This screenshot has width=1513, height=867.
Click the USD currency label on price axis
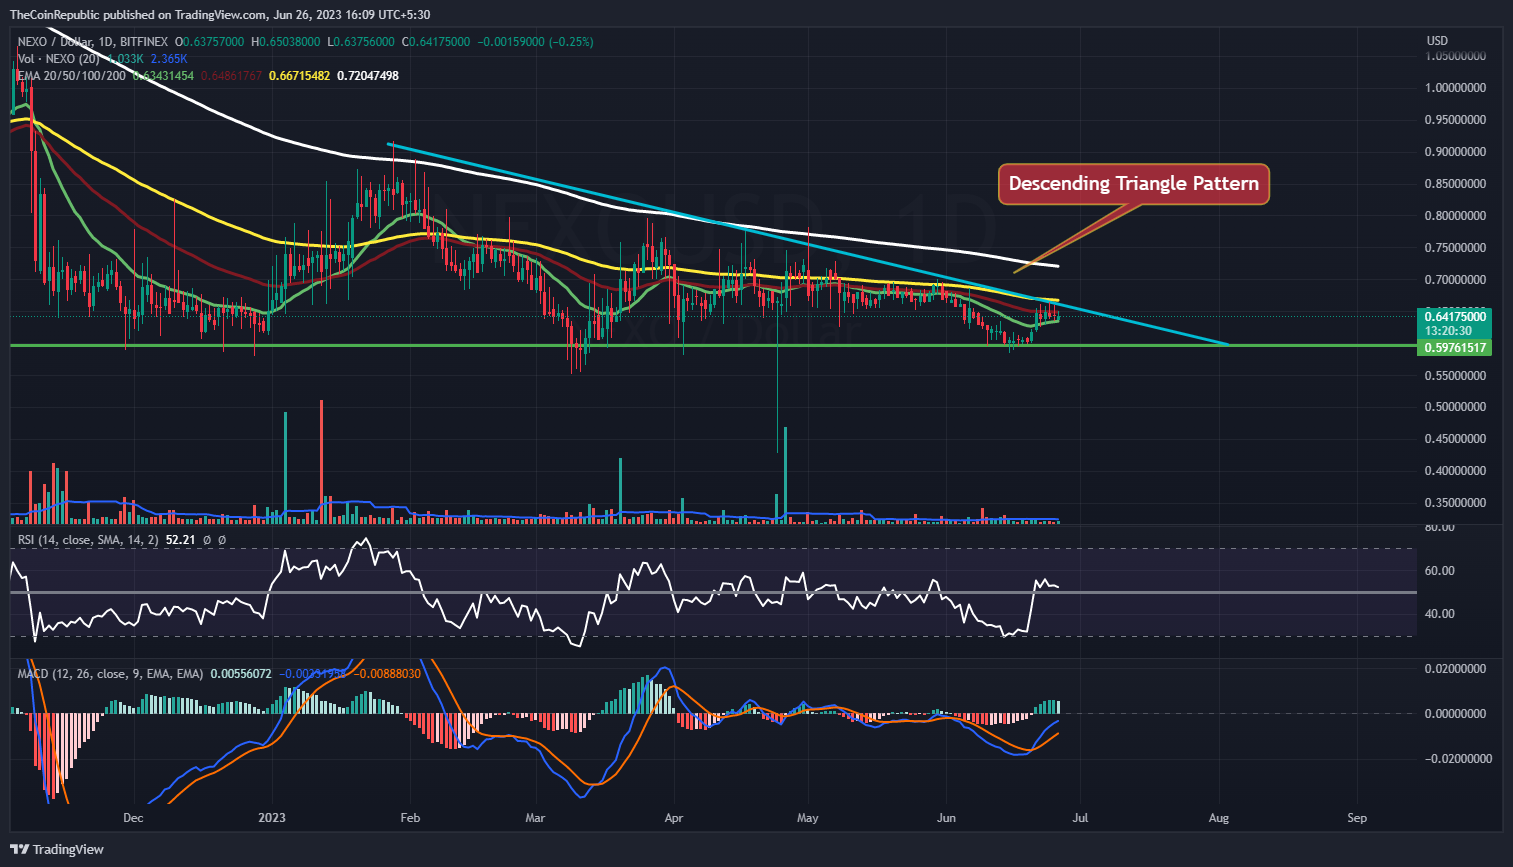[1436, 41]
